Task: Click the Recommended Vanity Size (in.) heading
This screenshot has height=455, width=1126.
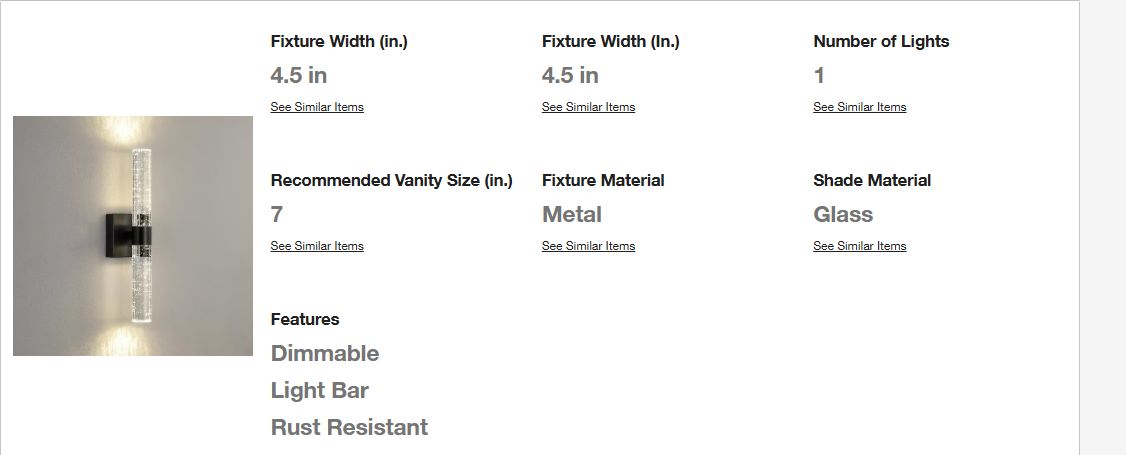Action: click(391, 181)
